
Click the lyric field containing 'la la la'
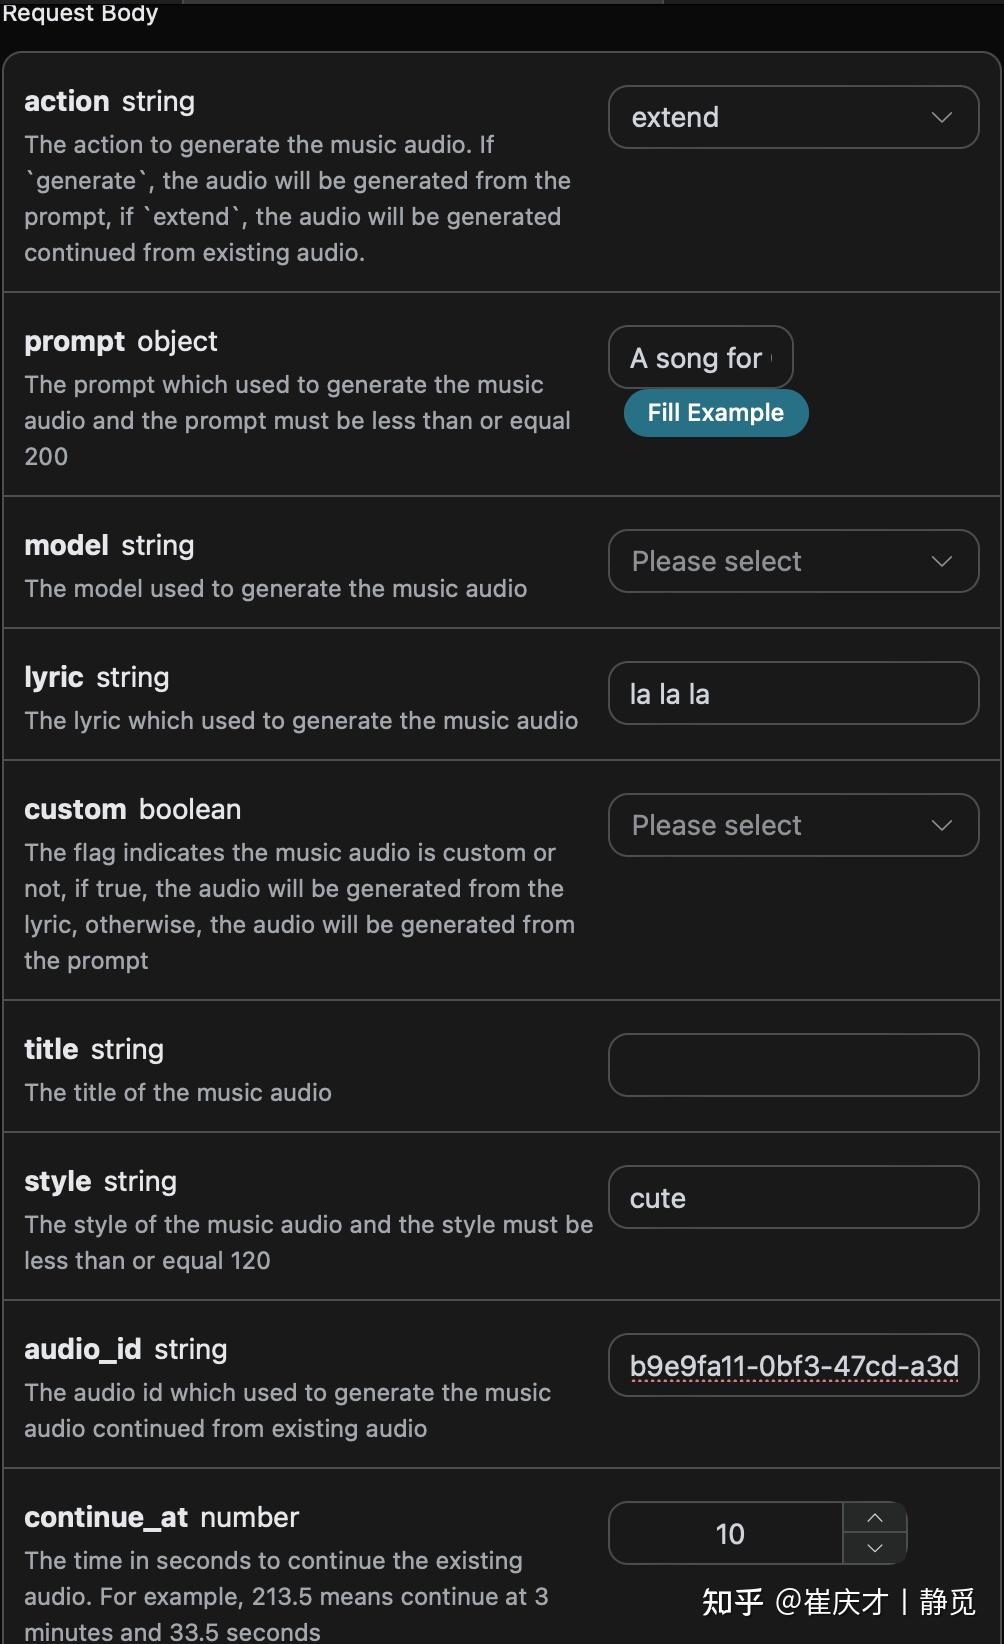coord(793,693)
